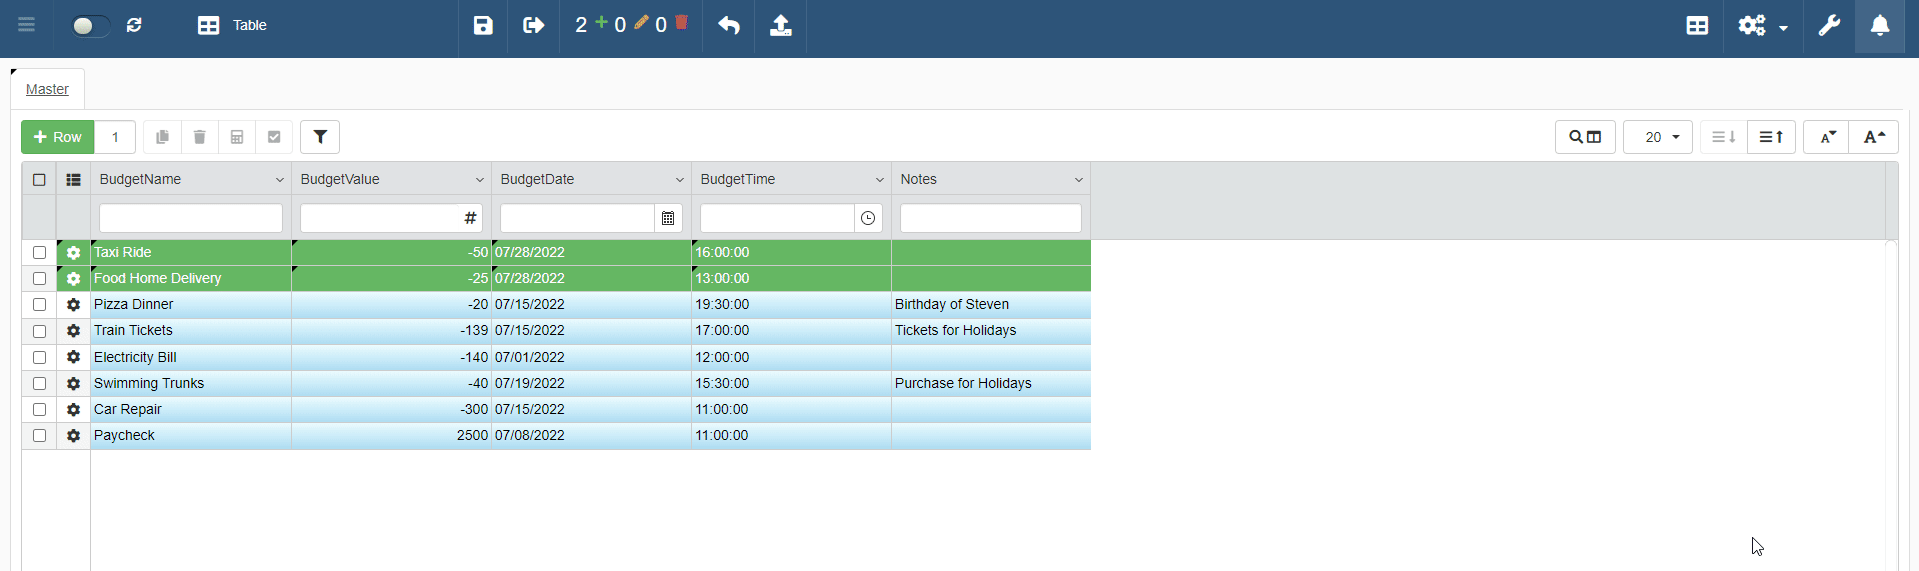The width and height of the screenshot is (1919, 571).
Task: Open the notifications bell
Action: tap(1880, 26)
